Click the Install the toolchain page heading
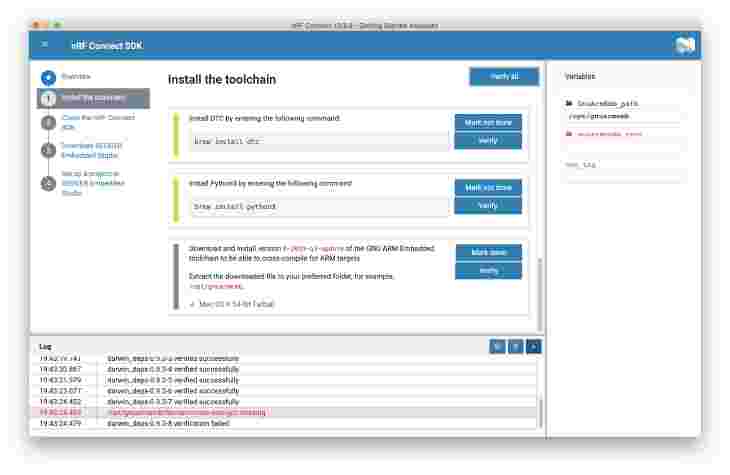This screenshot has height=475, width=730. coord(222,80)
